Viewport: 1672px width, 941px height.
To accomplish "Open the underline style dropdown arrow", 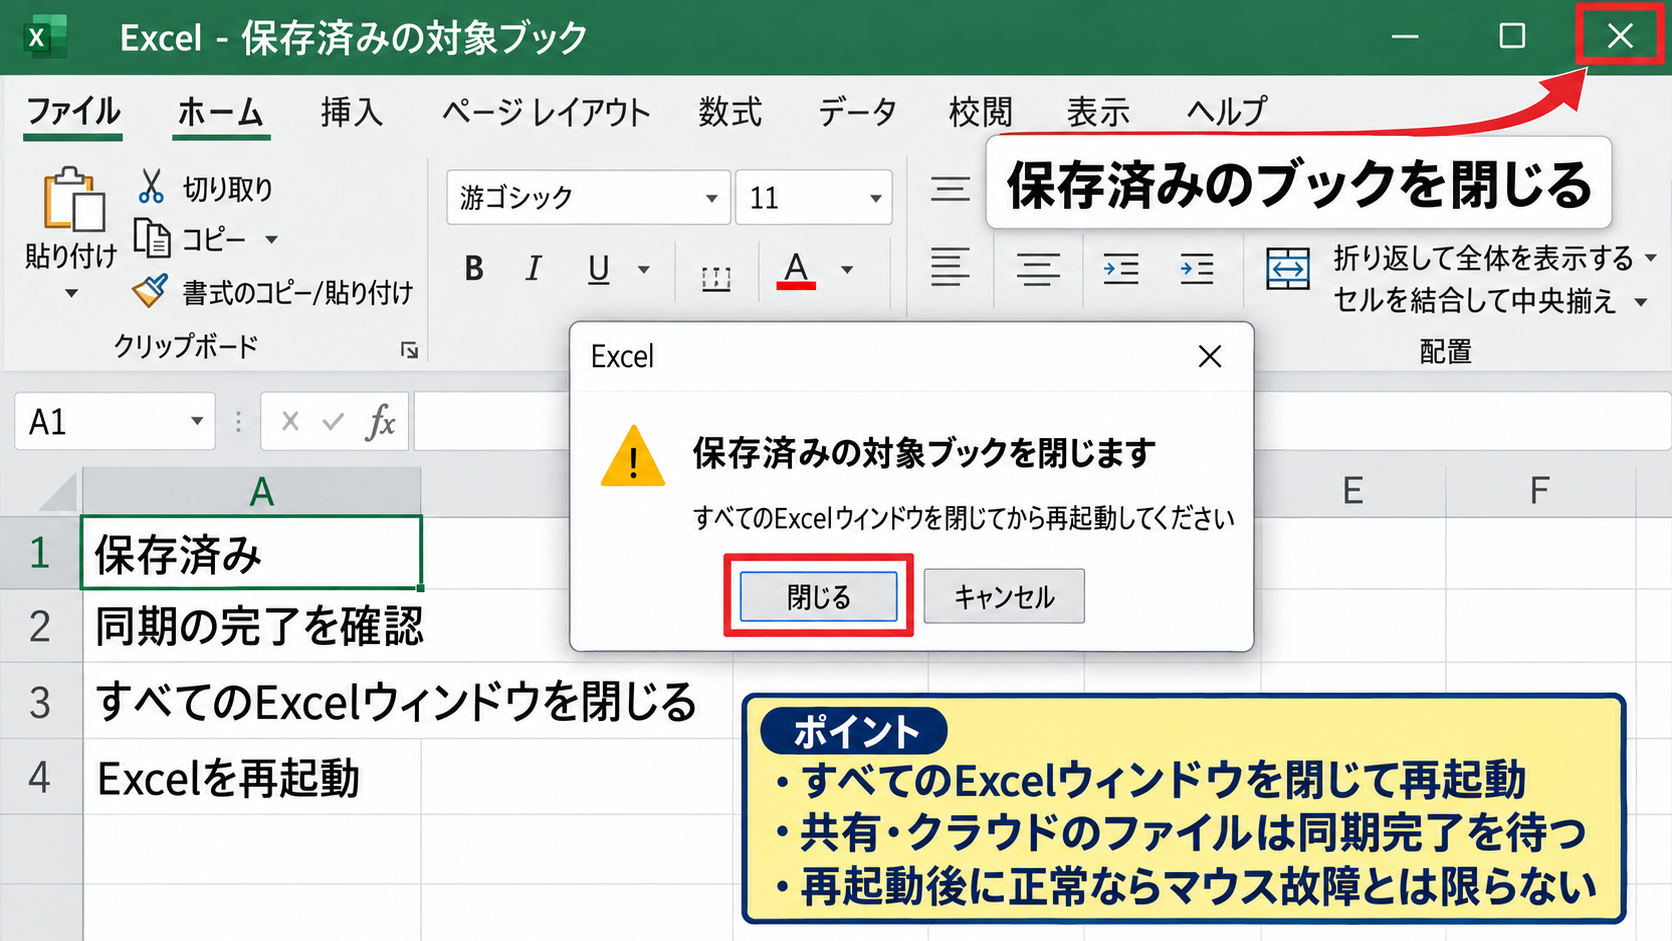I will 644,269.
